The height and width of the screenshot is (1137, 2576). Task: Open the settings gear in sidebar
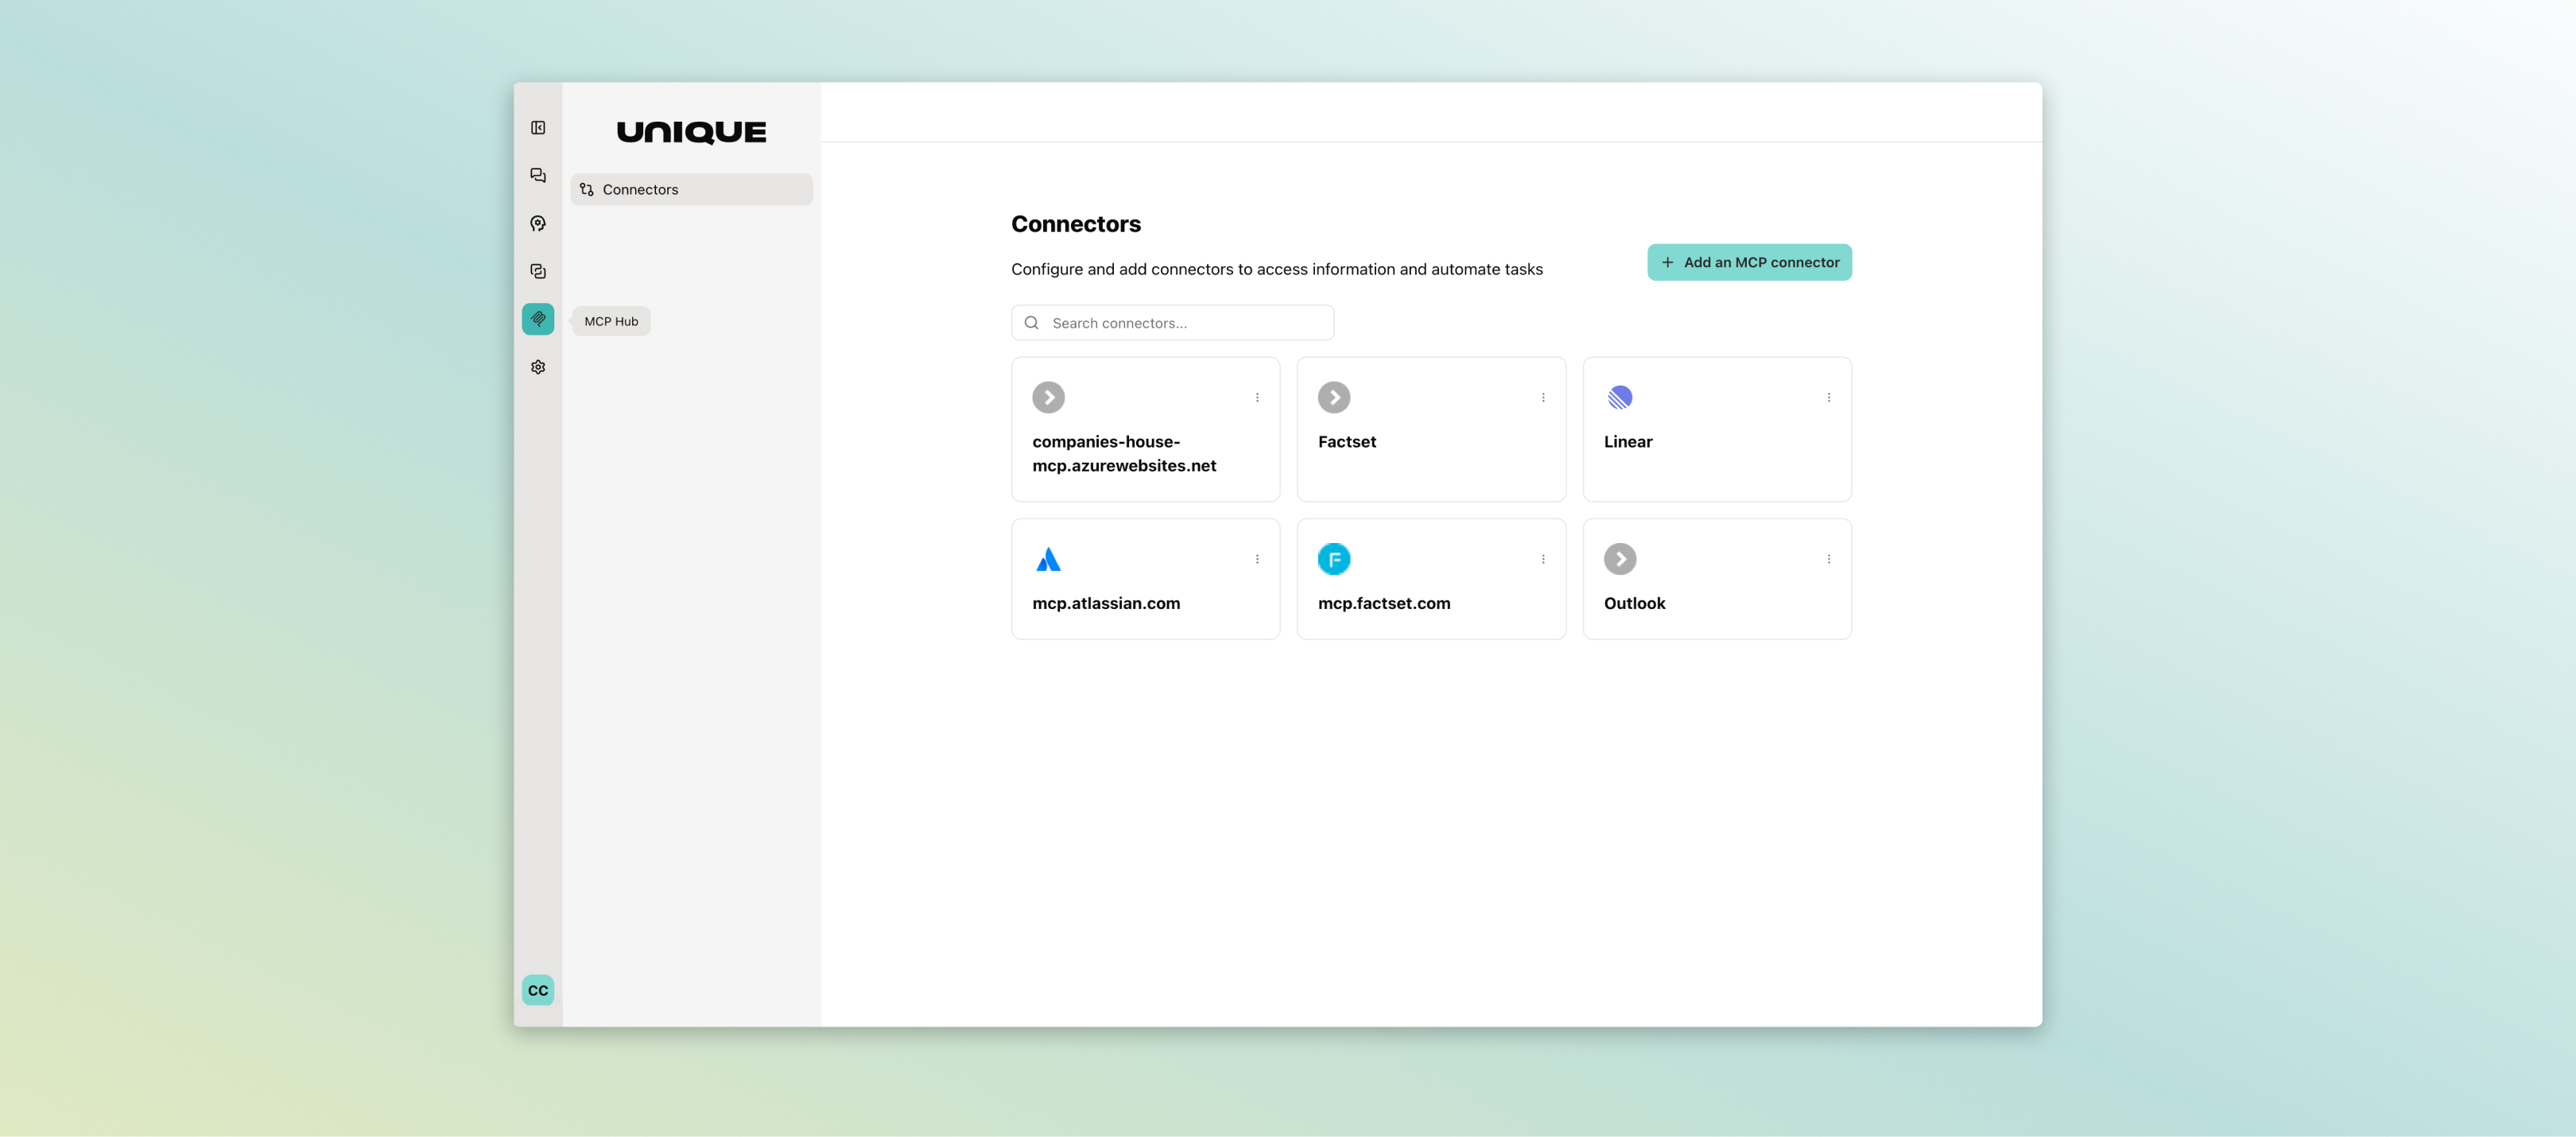pyautogui.click(x=538, y=367)
